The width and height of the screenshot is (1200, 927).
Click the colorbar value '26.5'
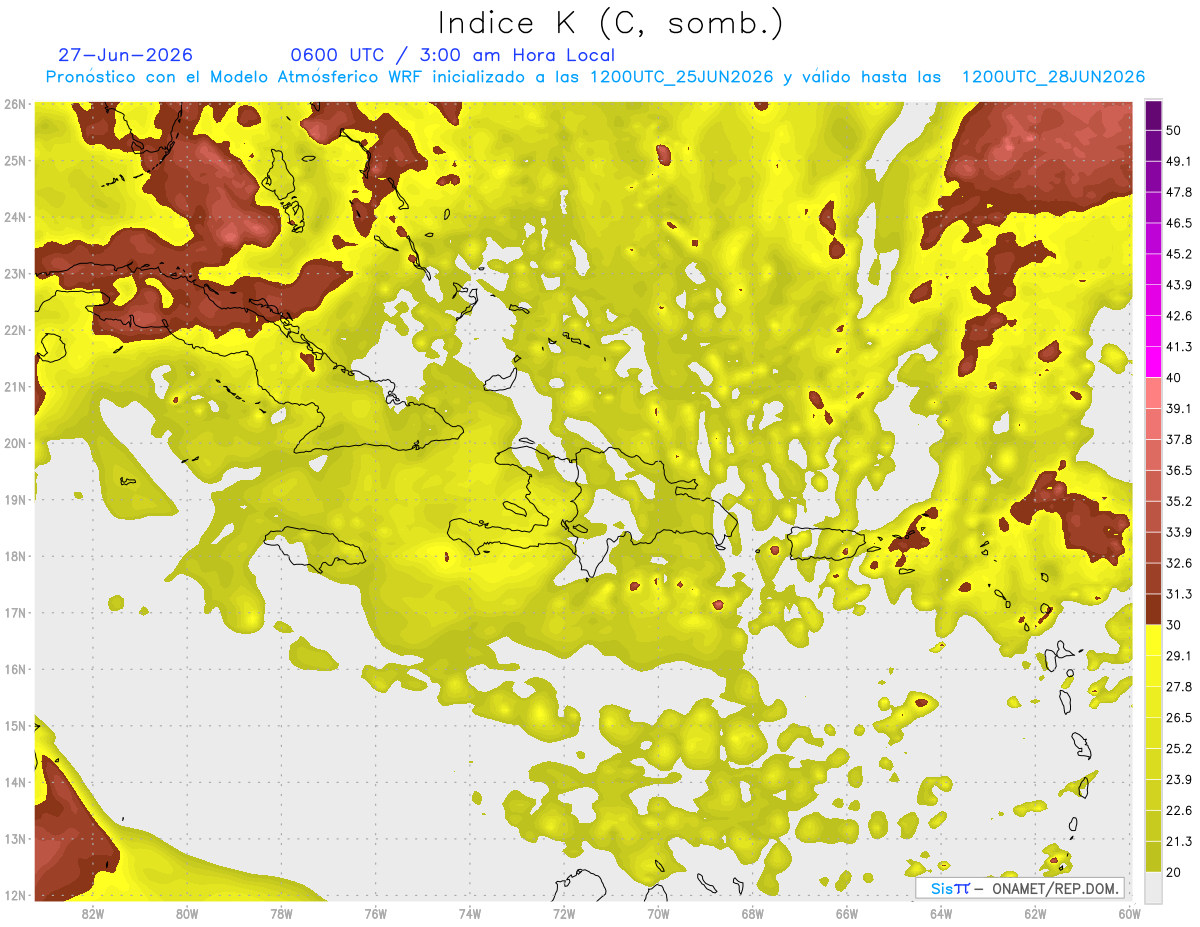point(1178,718)
